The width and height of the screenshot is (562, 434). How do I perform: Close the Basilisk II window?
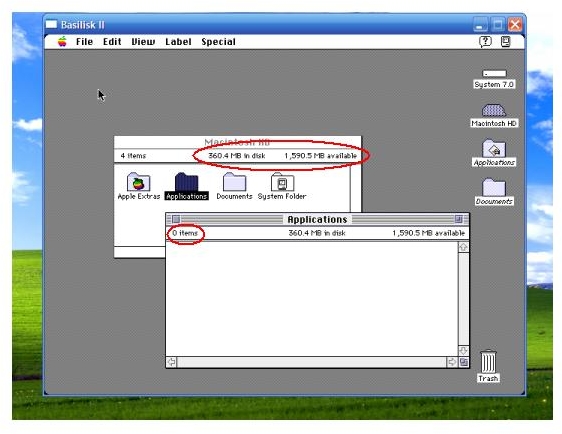pyautogui.click(x=515, y=25)
